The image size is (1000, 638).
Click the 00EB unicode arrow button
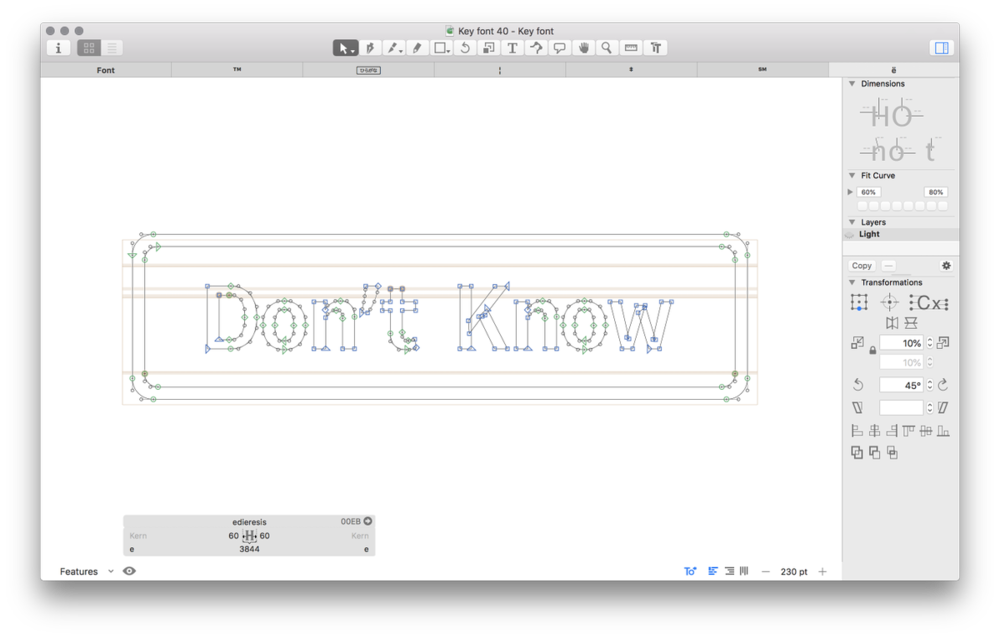[x=368, y=521]
